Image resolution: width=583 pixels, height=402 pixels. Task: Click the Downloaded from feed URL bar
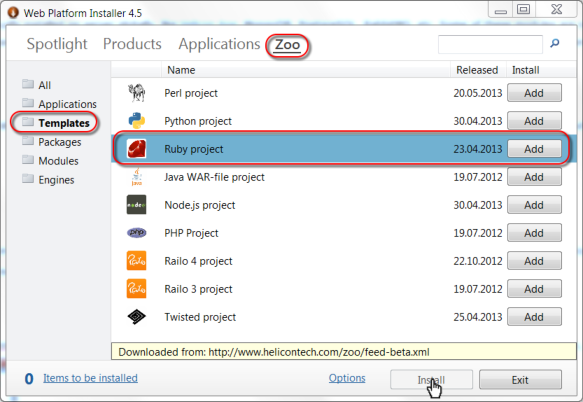pos(344,351)
